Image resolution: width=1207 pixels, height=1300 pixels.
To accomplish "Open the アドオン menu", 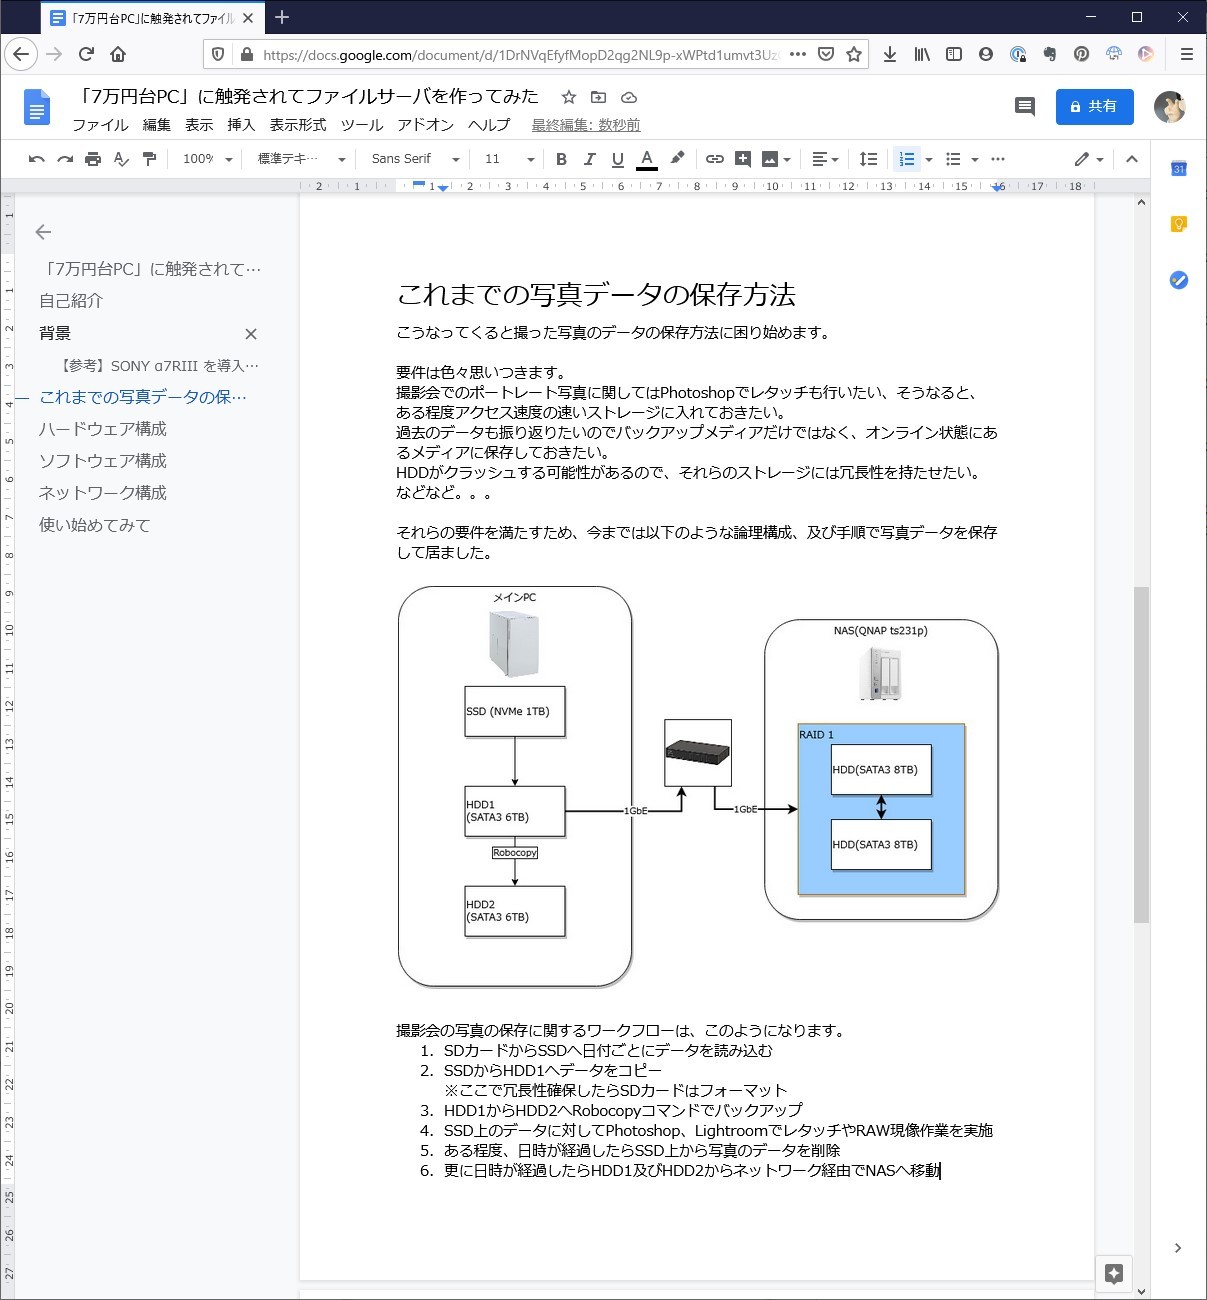I will click(426, 125).
